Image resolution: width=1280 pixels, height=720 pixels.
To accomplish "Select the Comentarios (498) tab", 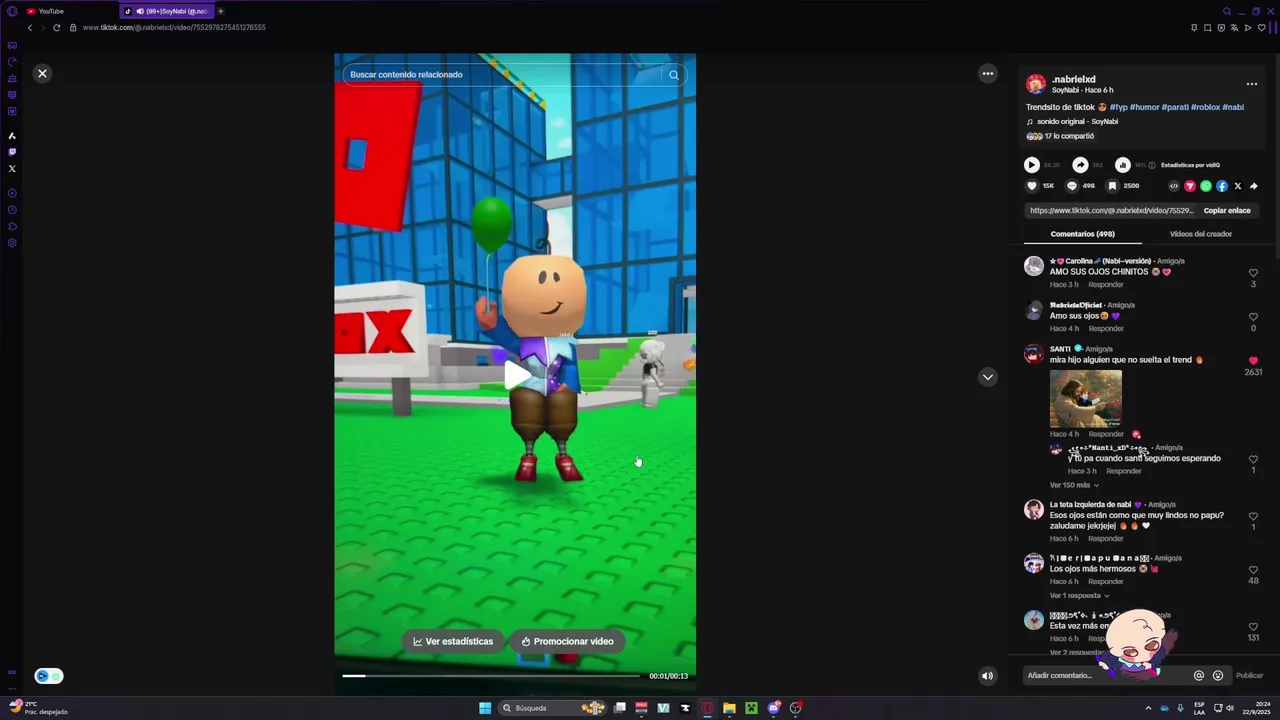I will click(x=1083, y=234).
